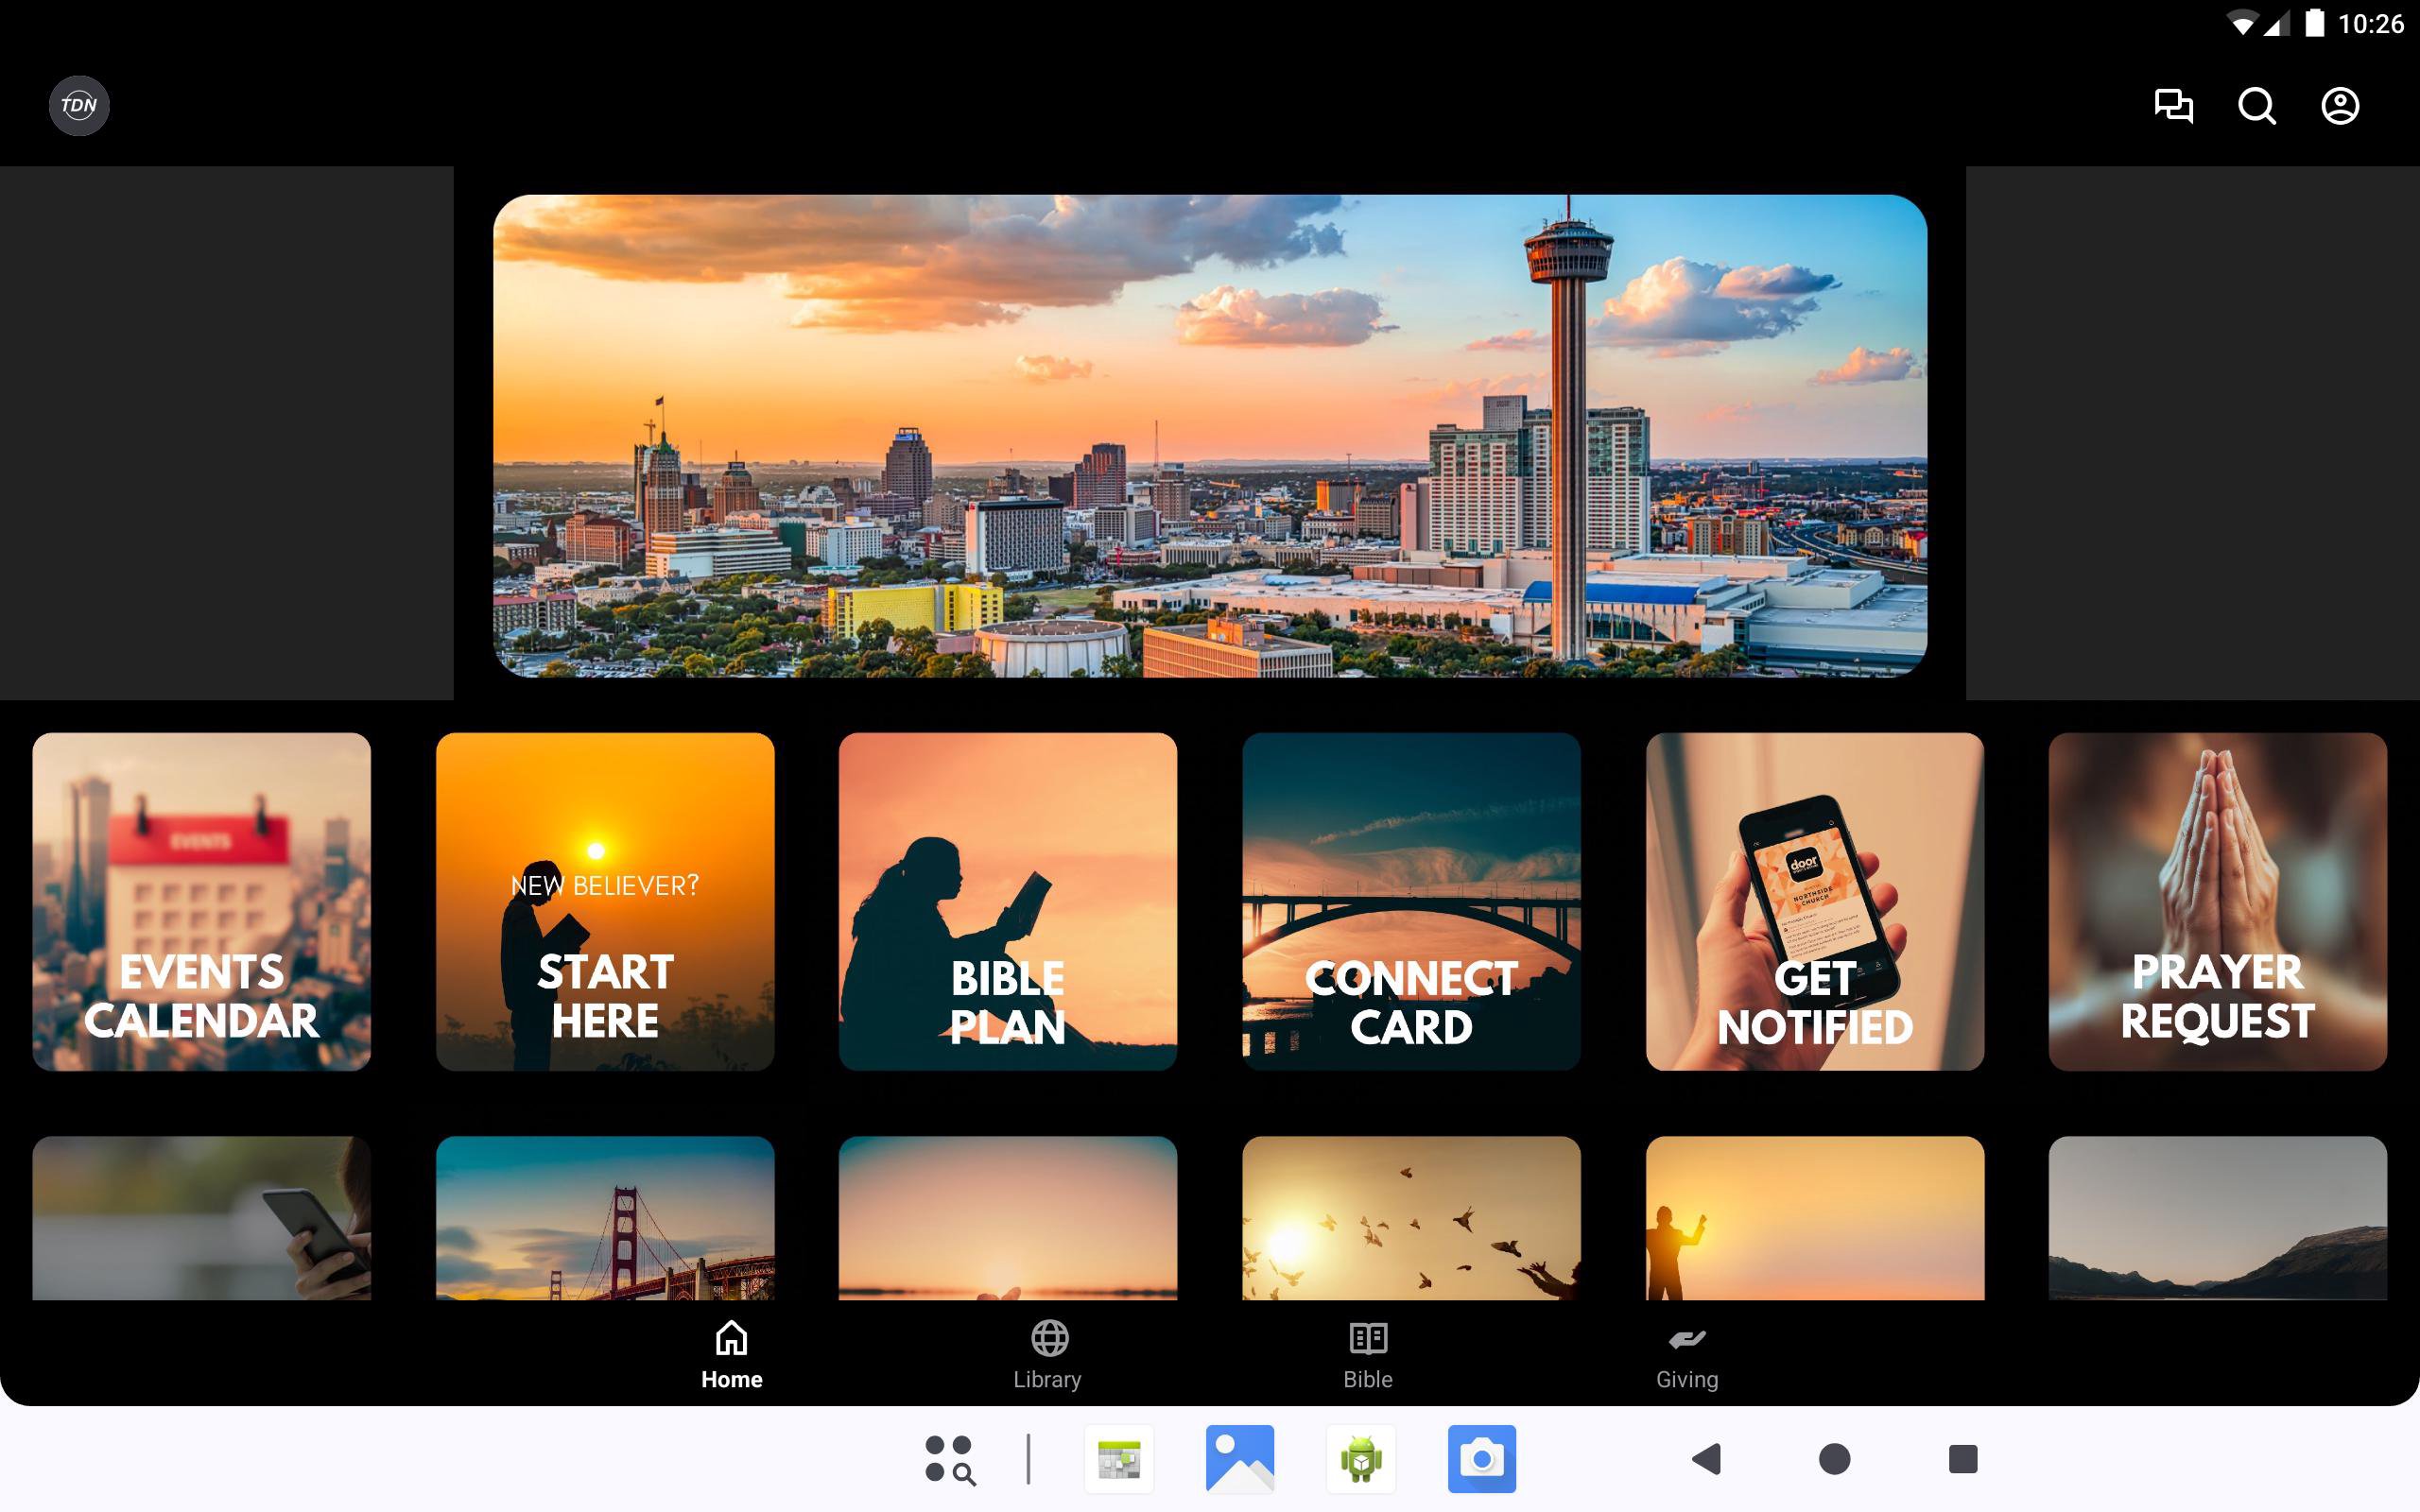Switch to the Library tab

pyautogui.click(x=1047, y=1355)
